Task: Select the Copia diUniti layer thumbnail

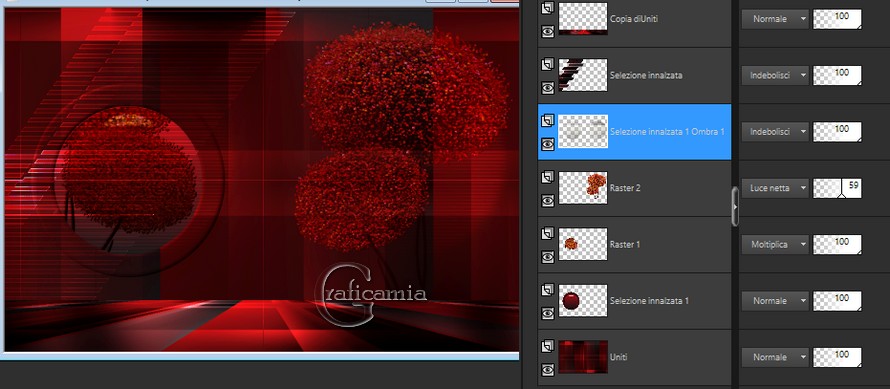Action: tap(583, 19)
